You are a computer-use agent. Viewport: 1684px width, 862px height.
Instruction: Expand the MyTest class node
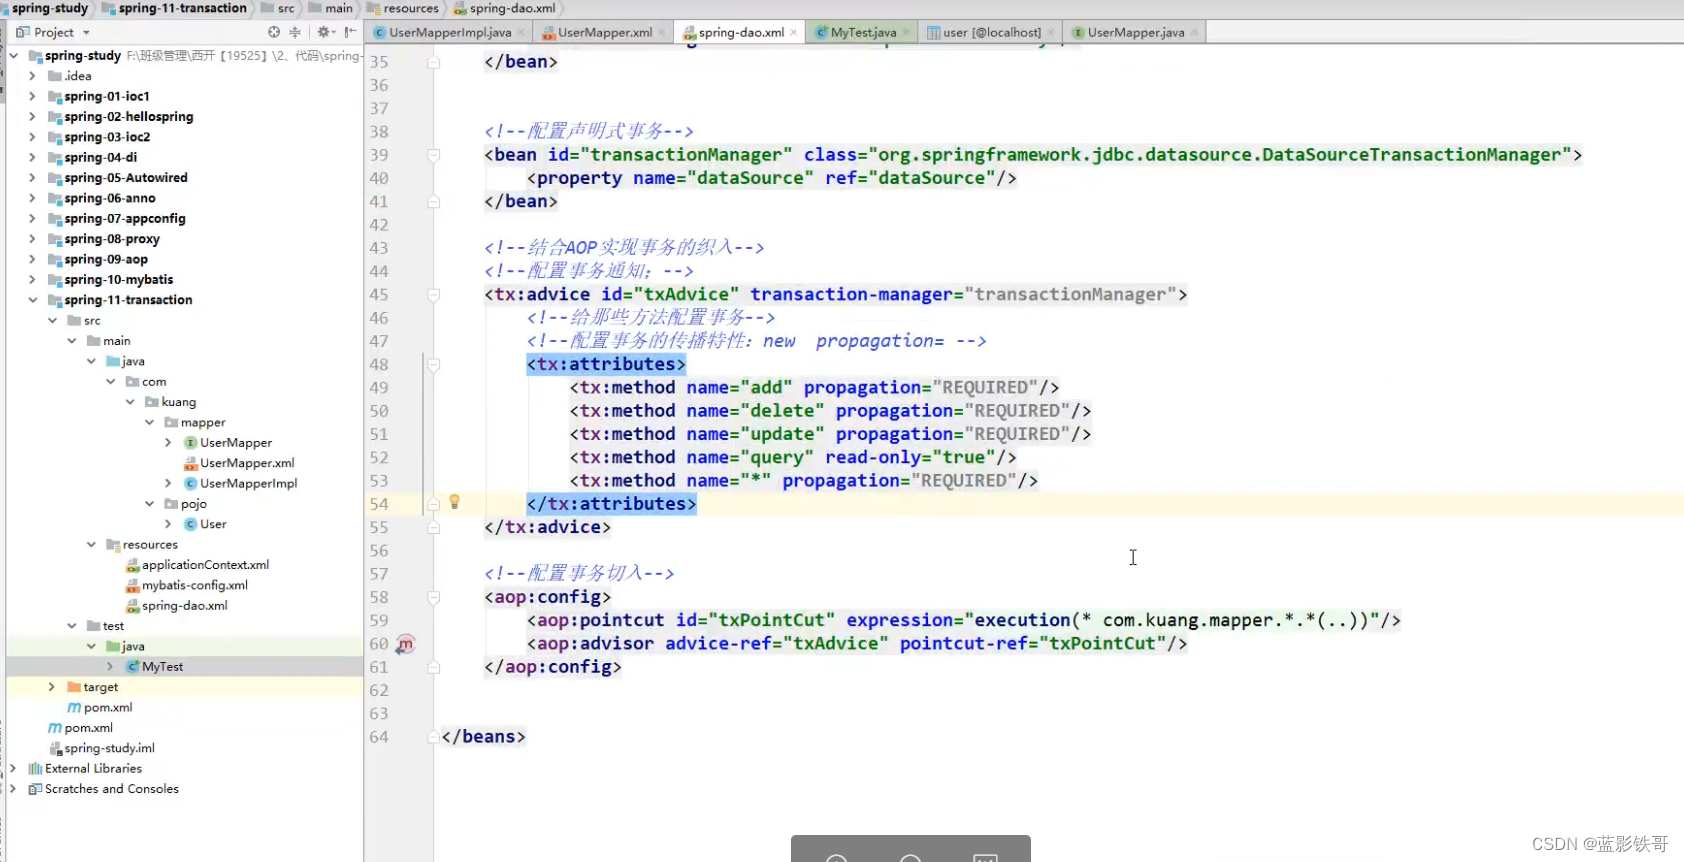point(110,667)
